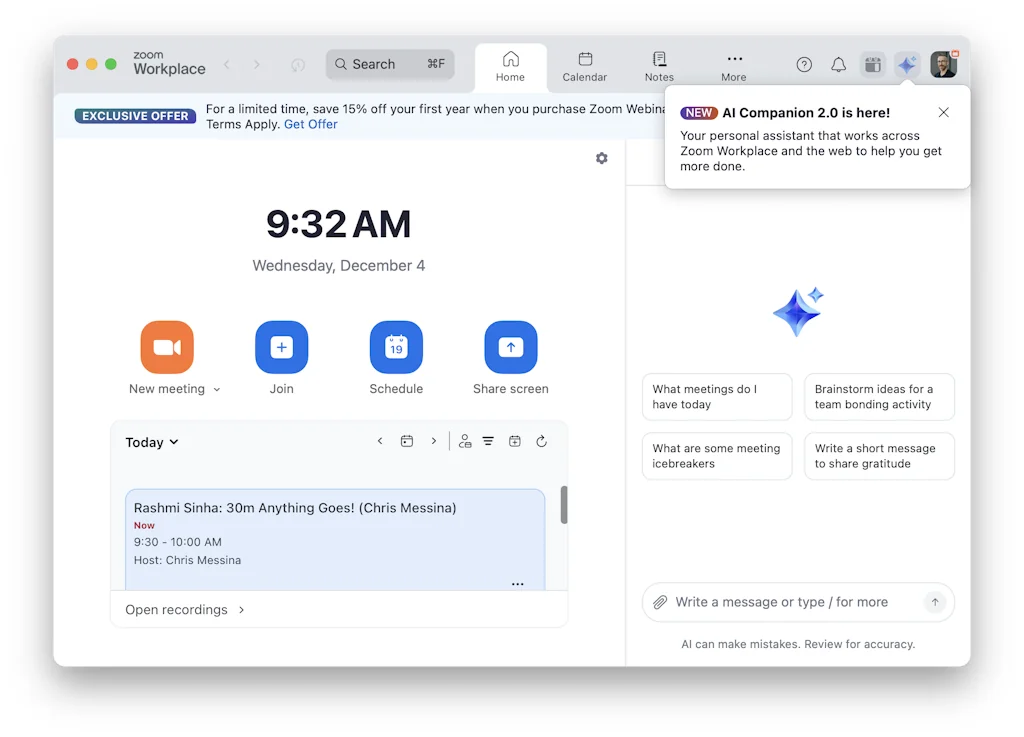Switch to the Calendar tab

pos(584,66)
